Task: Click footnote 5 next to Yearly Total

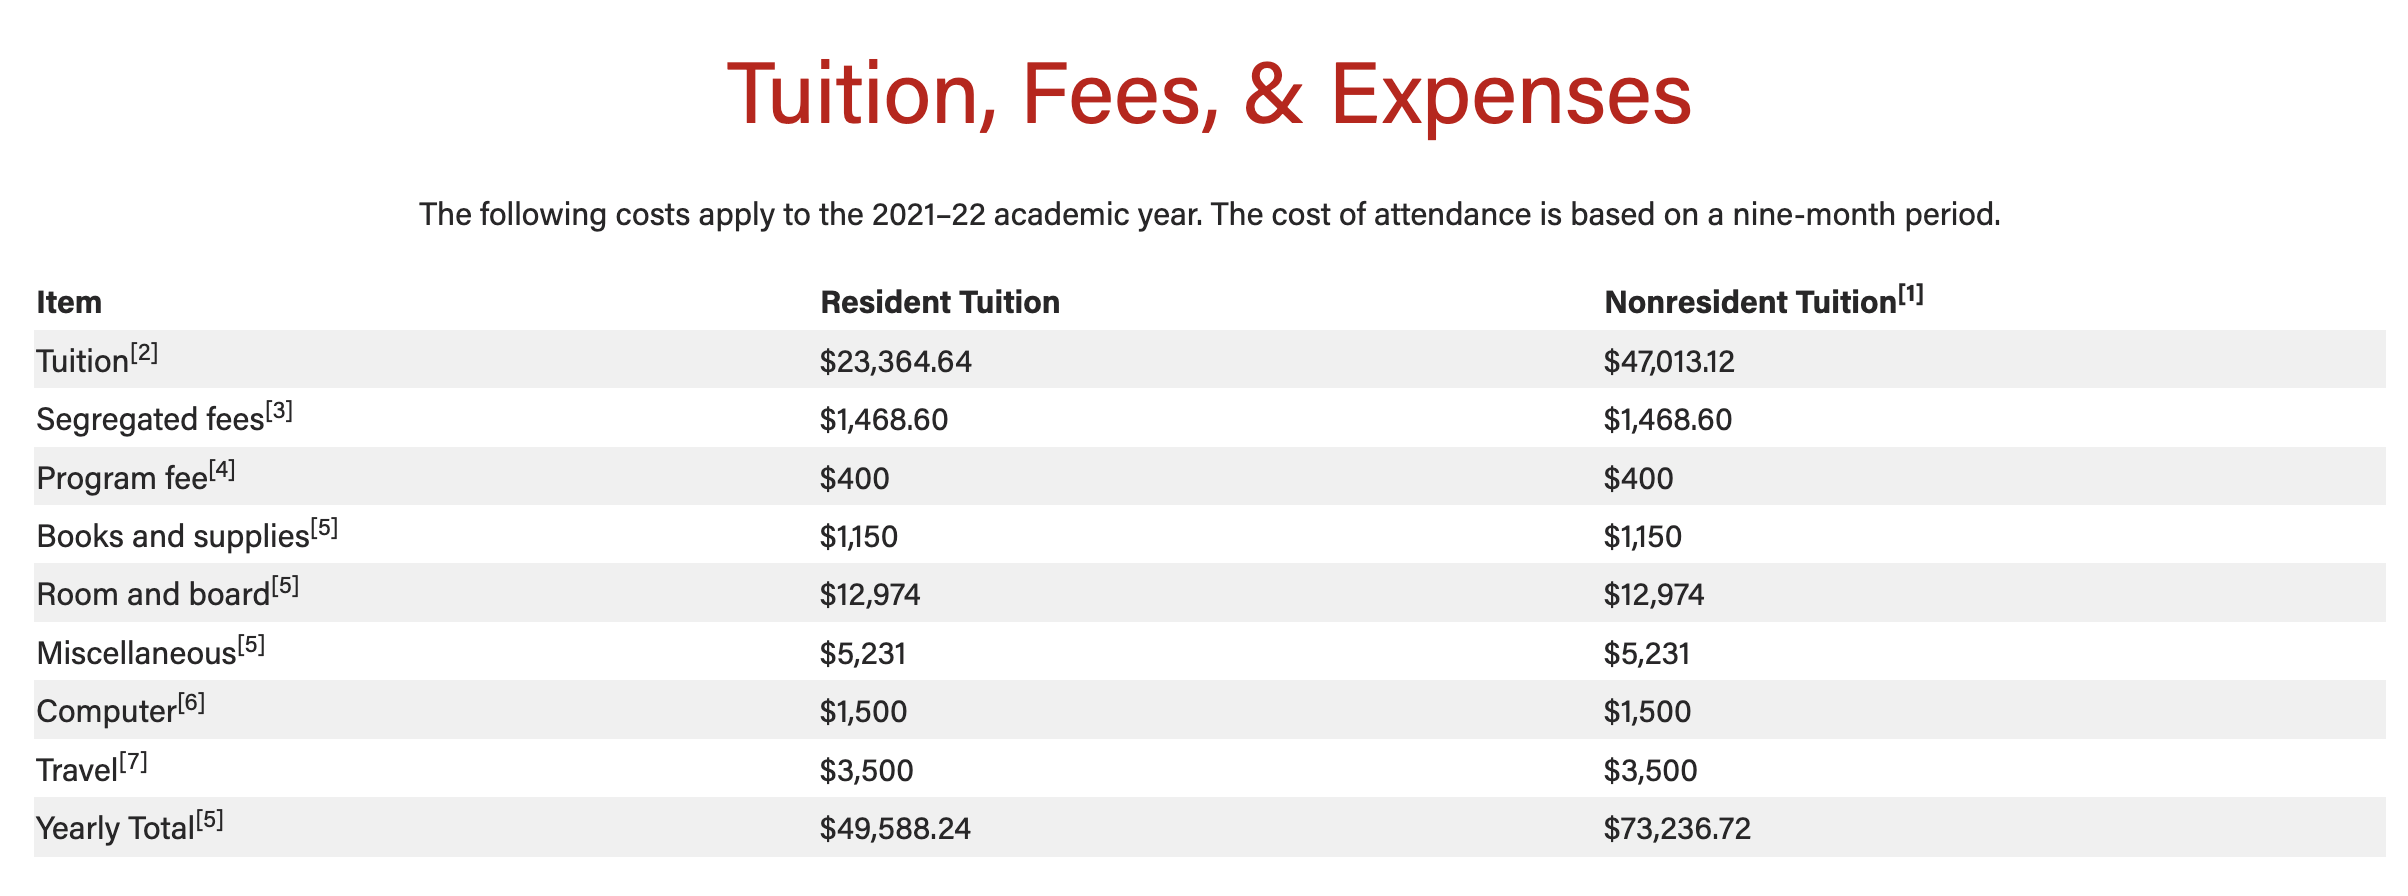Action: coord(210,820)
